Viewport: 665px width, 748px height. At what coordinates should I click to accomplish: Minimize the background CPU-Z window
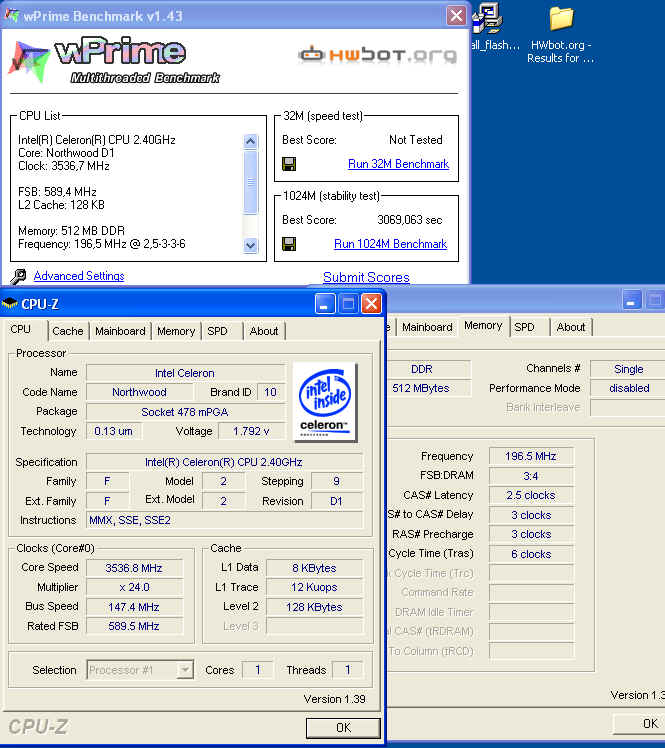[x=632, y=300]
